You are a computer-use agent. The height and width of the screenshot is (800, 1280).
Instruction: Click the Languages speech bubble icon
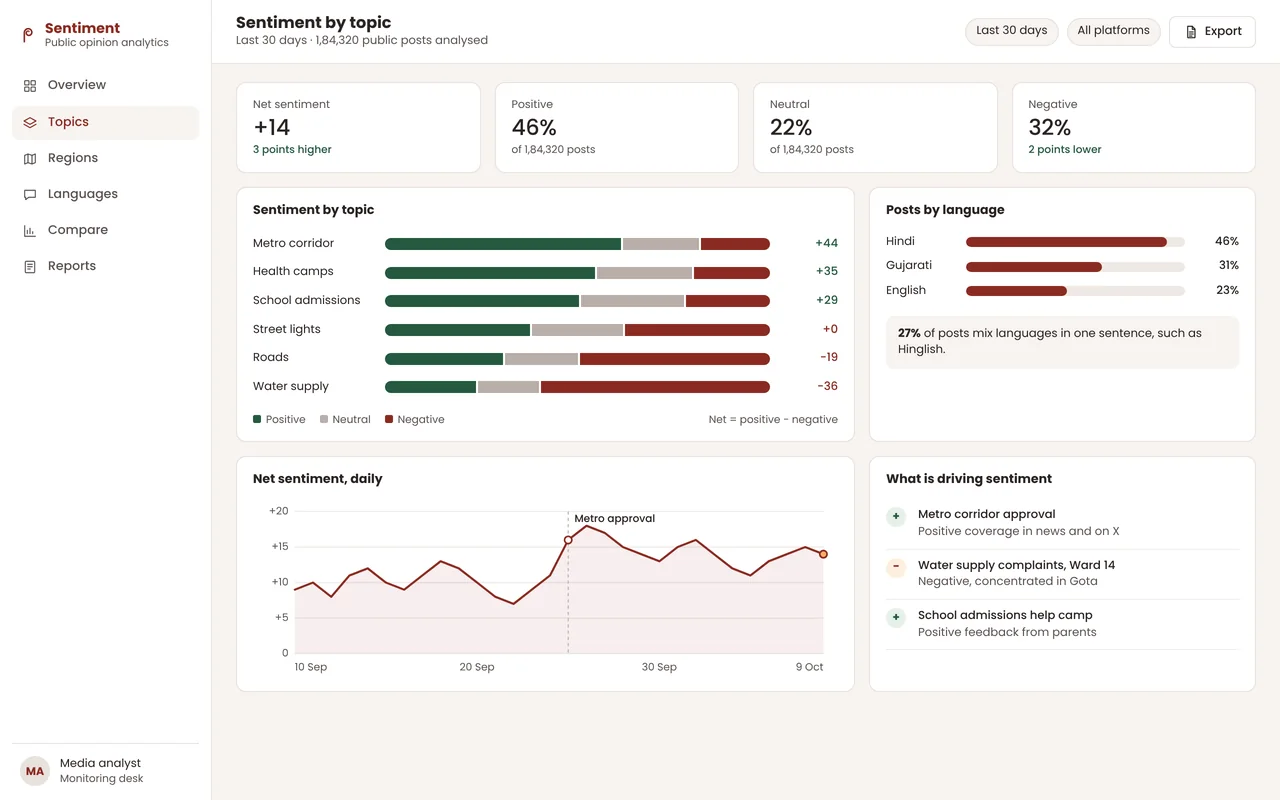(x=30, y=194)
